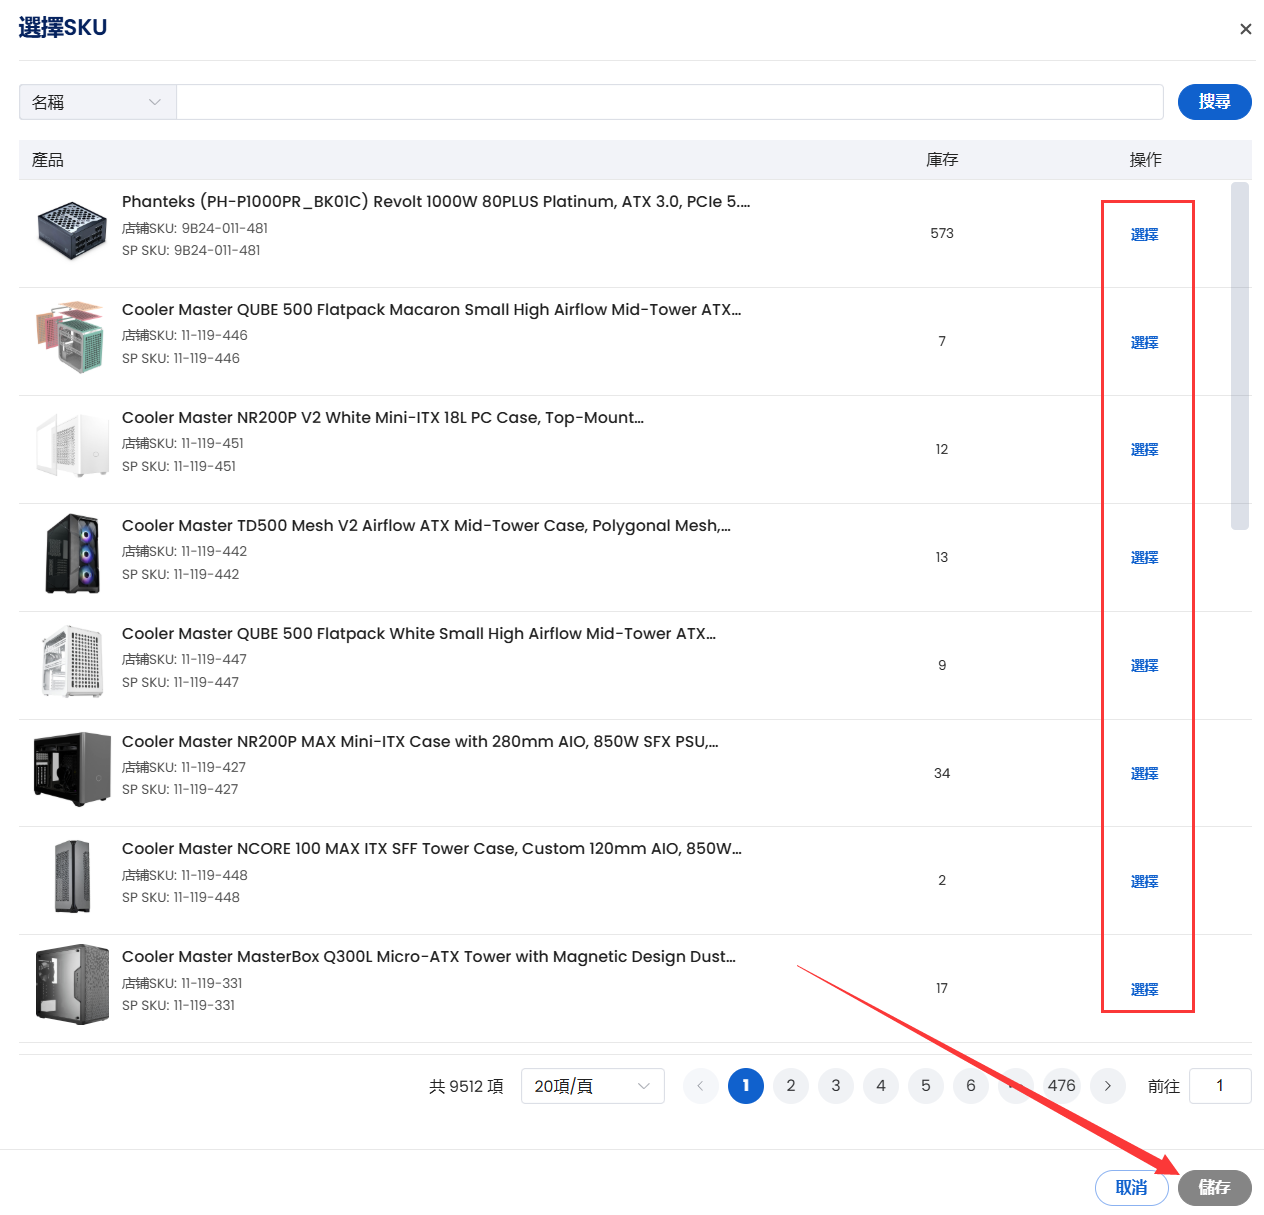Click stock value 34 for NR200P MAX
The width and height of the screenshot is (1264, 1215).
coord(942,773)
